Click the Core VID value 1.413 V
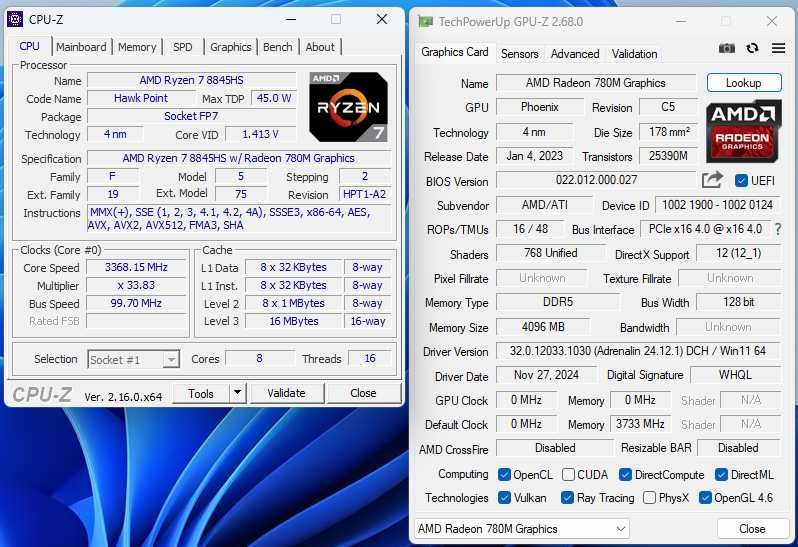798x547 pixels. [260, 134]
